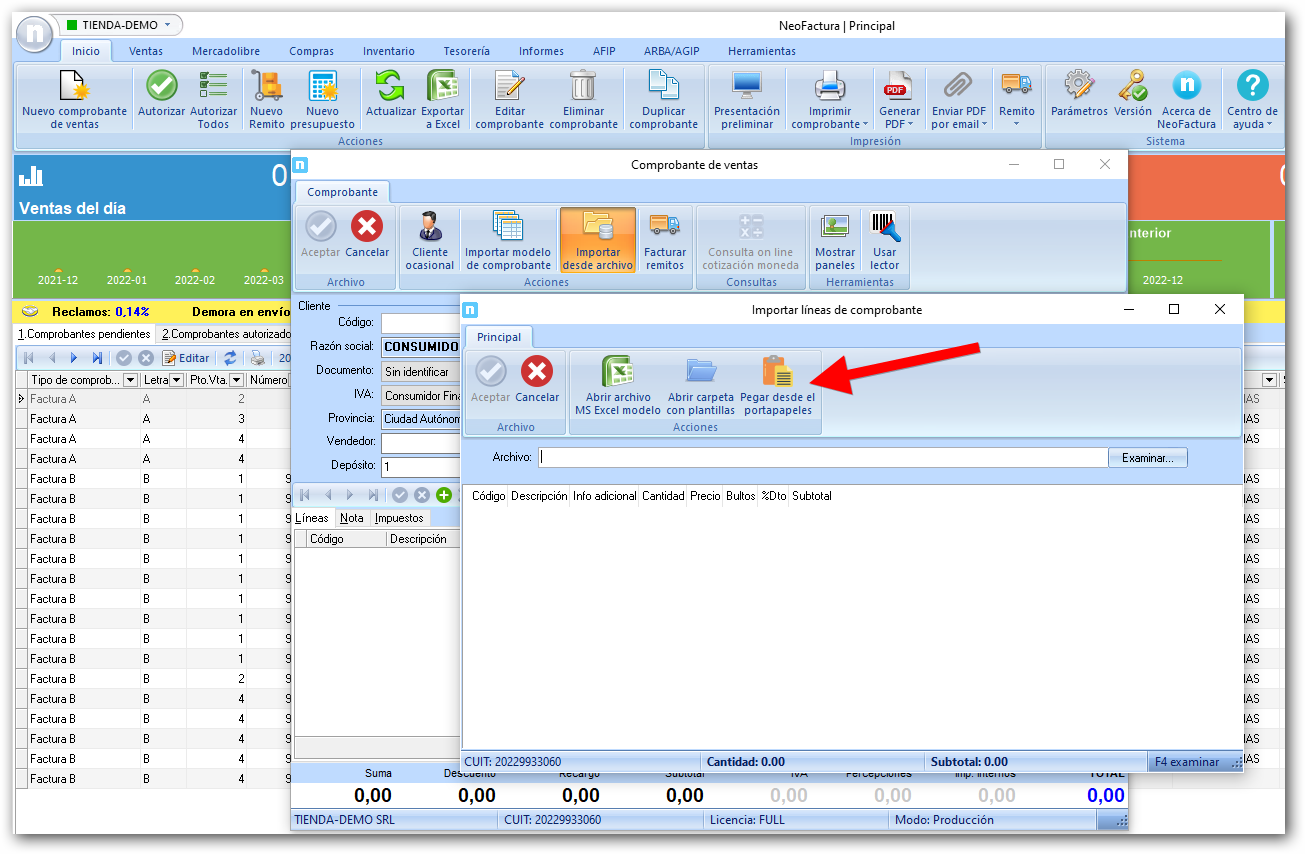
Task: Click Pegar desde el portapapeles icon
Action: [x=777, y=373]
